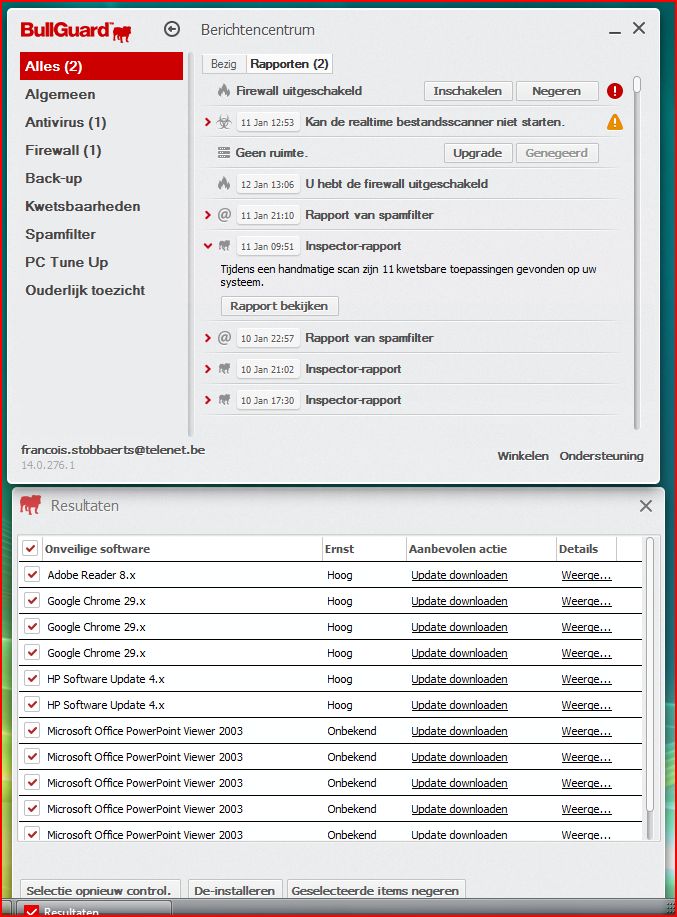
Task: Open the Back-up category
Action: [53, 178]
